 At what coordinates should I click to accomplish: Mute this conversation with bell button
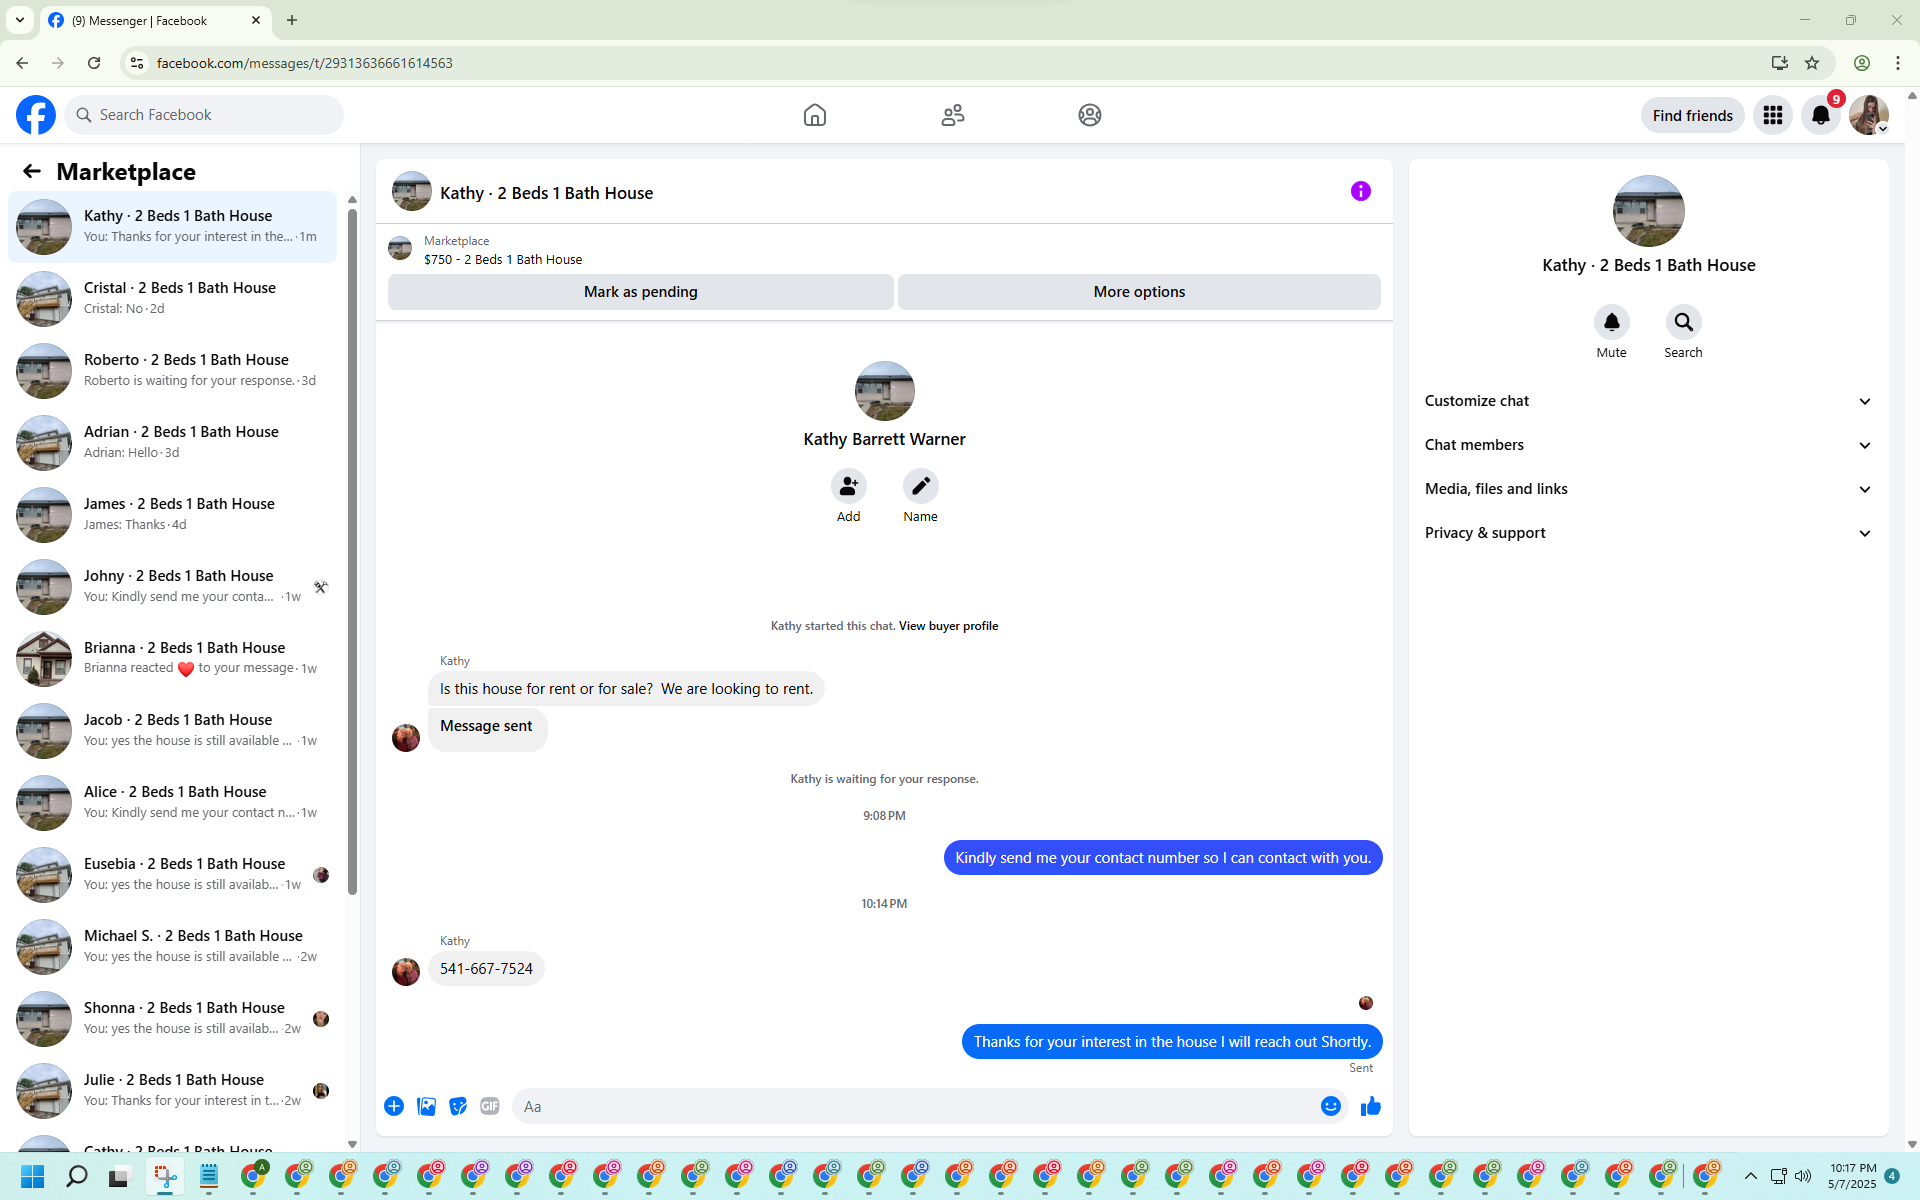tap(1611, 322)
